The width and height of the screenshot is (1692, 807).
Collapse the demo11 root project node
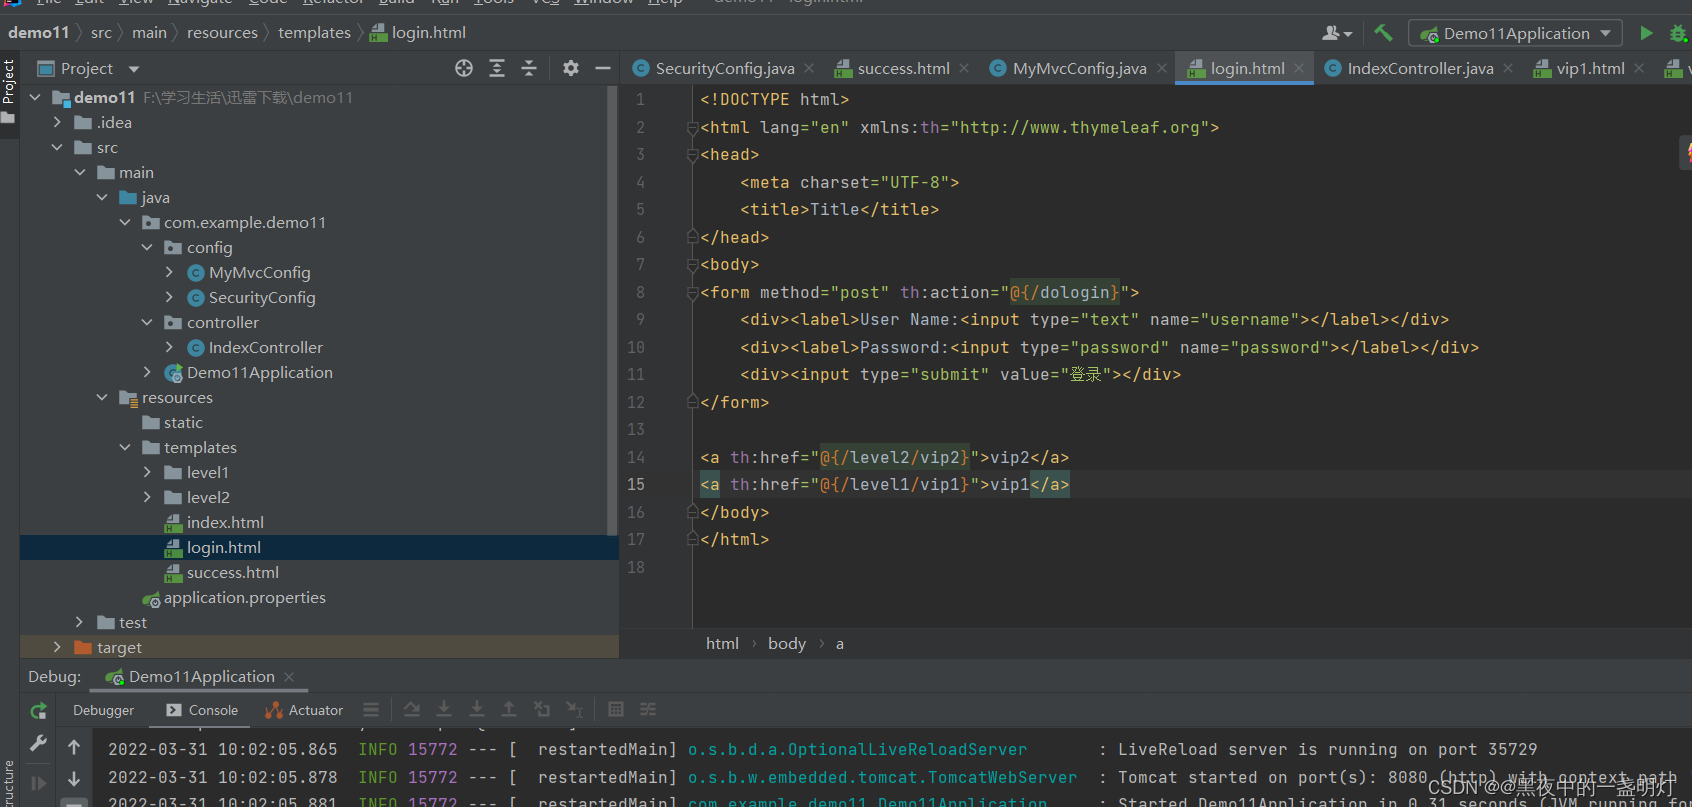[35, 97]
